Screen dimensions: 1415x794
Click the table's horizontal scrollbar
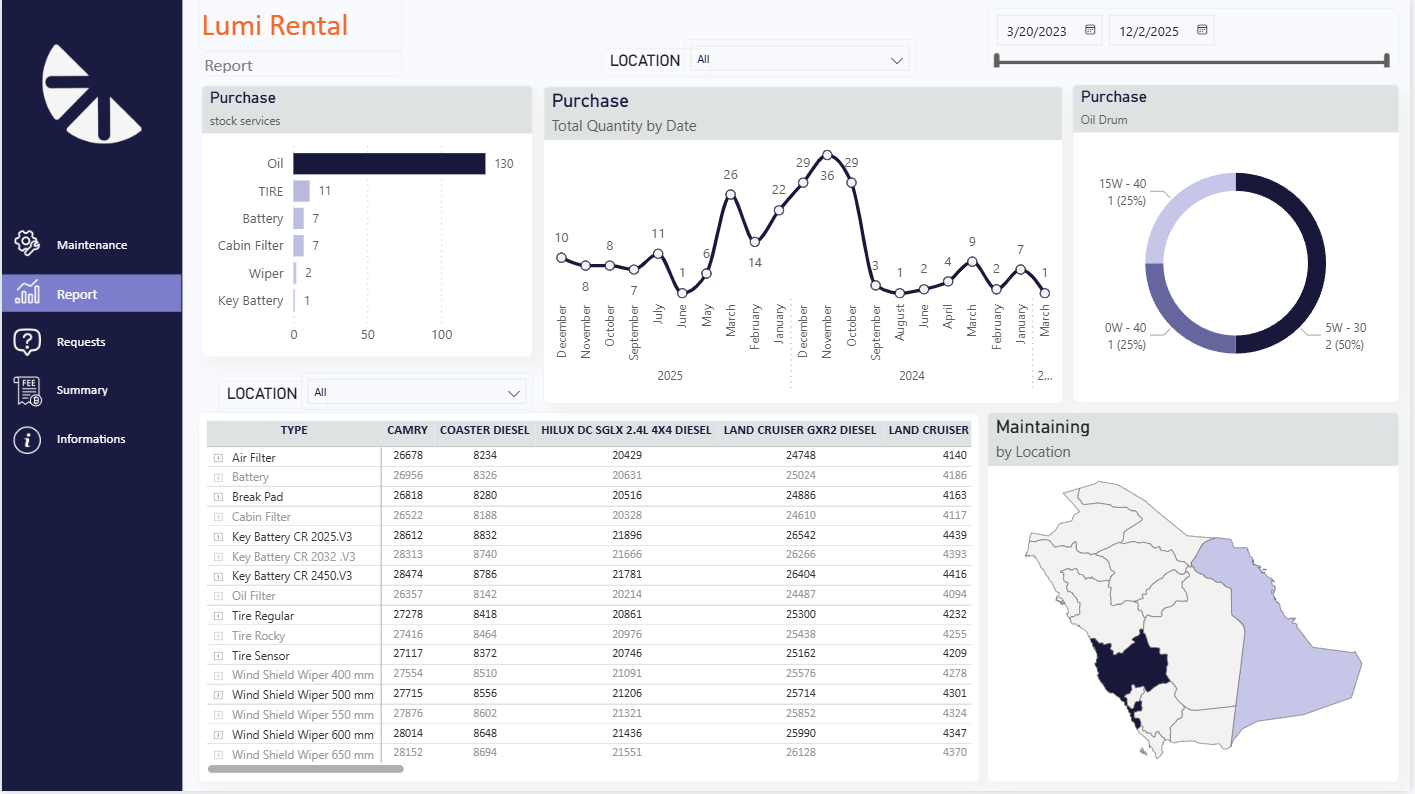(305, 769)
